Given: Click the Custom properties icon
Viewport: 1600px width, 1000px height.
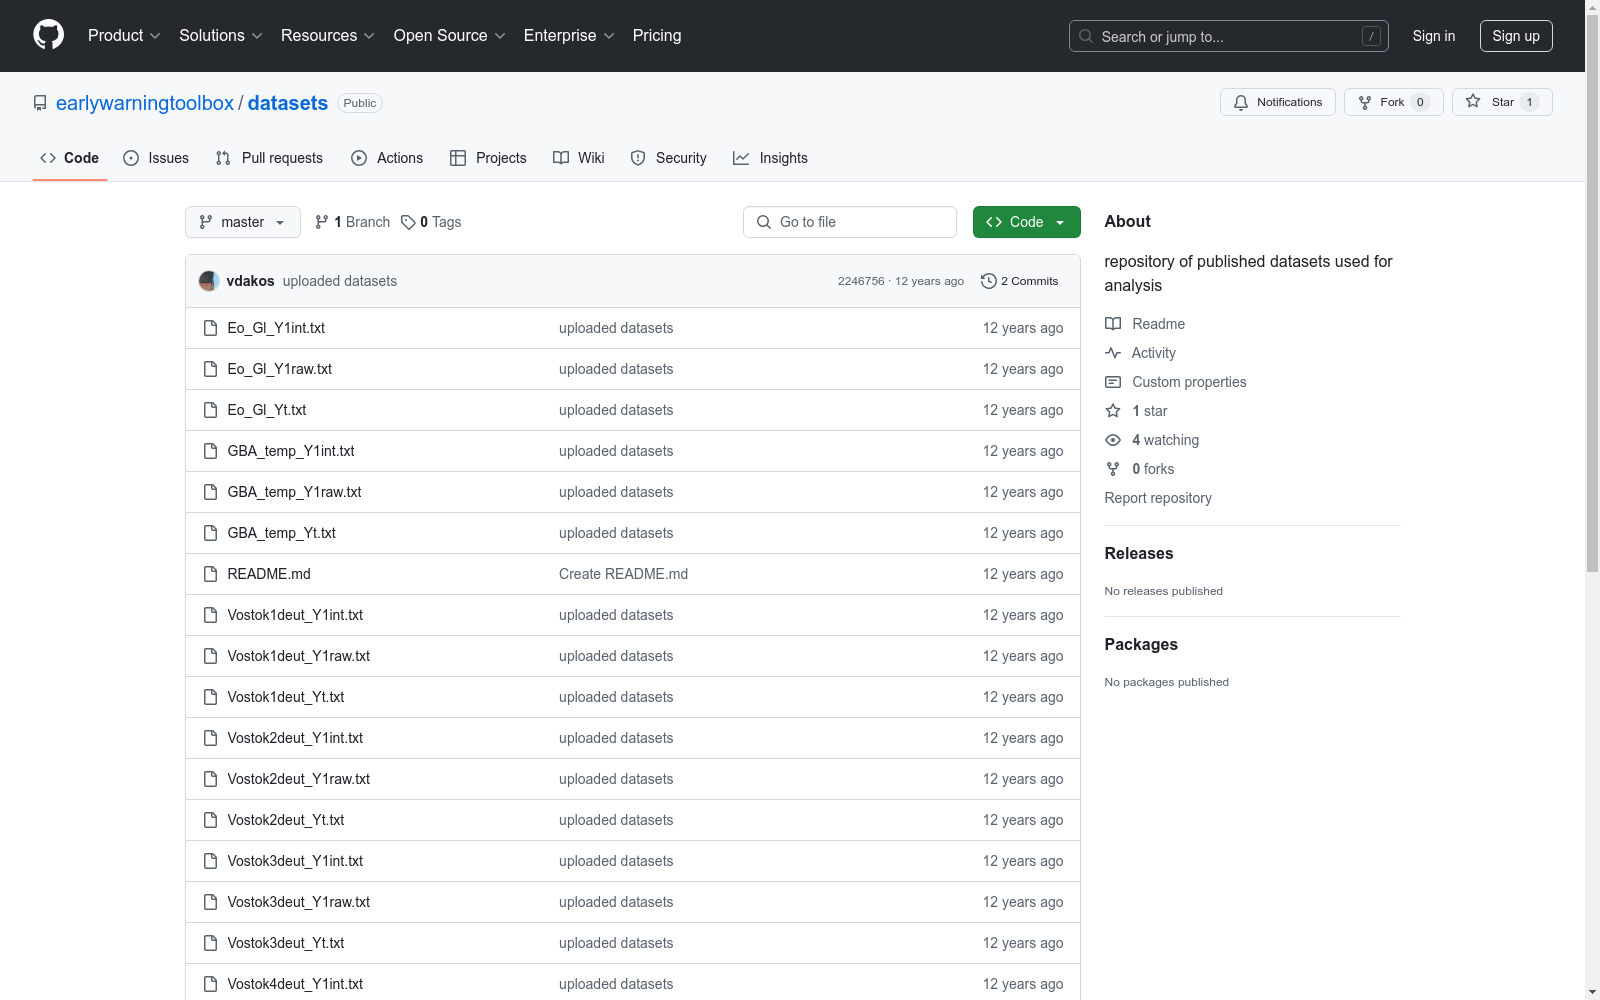Looking at the screenshot, I should click(x=1113, y=382).
